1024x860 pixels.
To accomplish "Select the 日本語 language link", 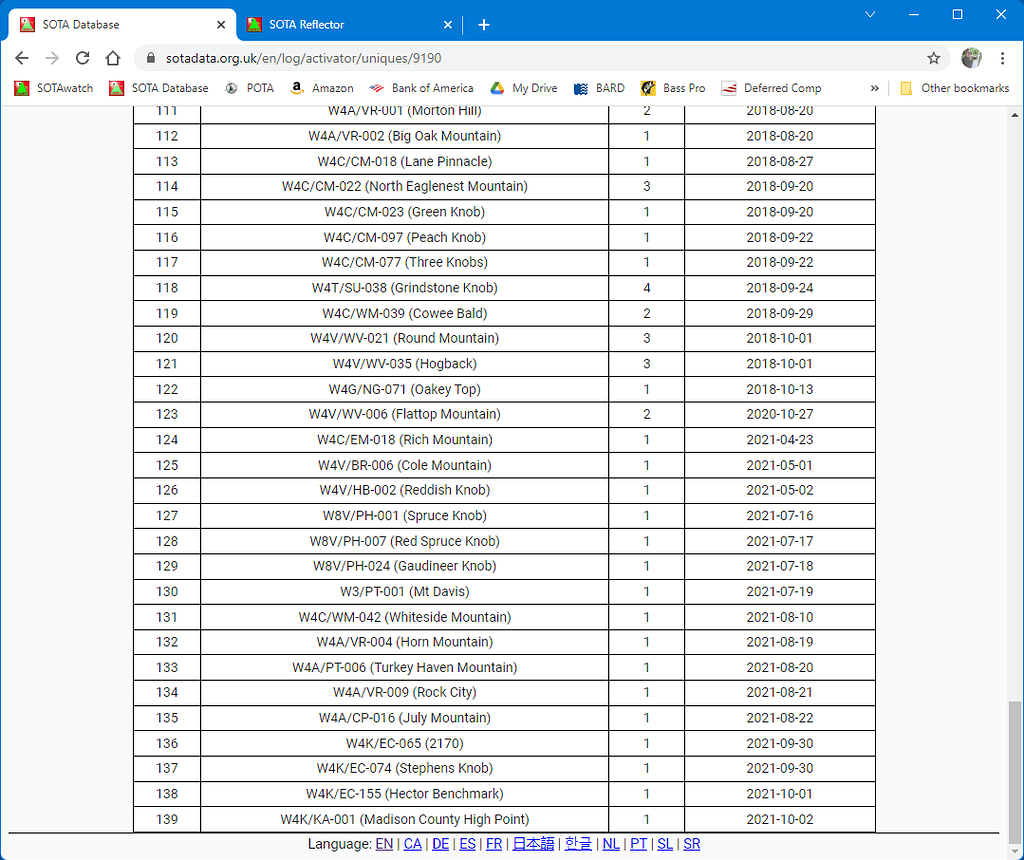I will pos(533,843).
